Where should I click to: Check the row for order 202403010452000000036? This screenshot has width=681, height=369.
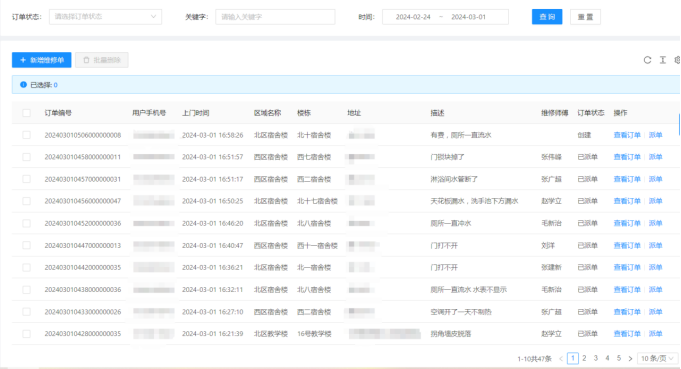click(26, 223)
